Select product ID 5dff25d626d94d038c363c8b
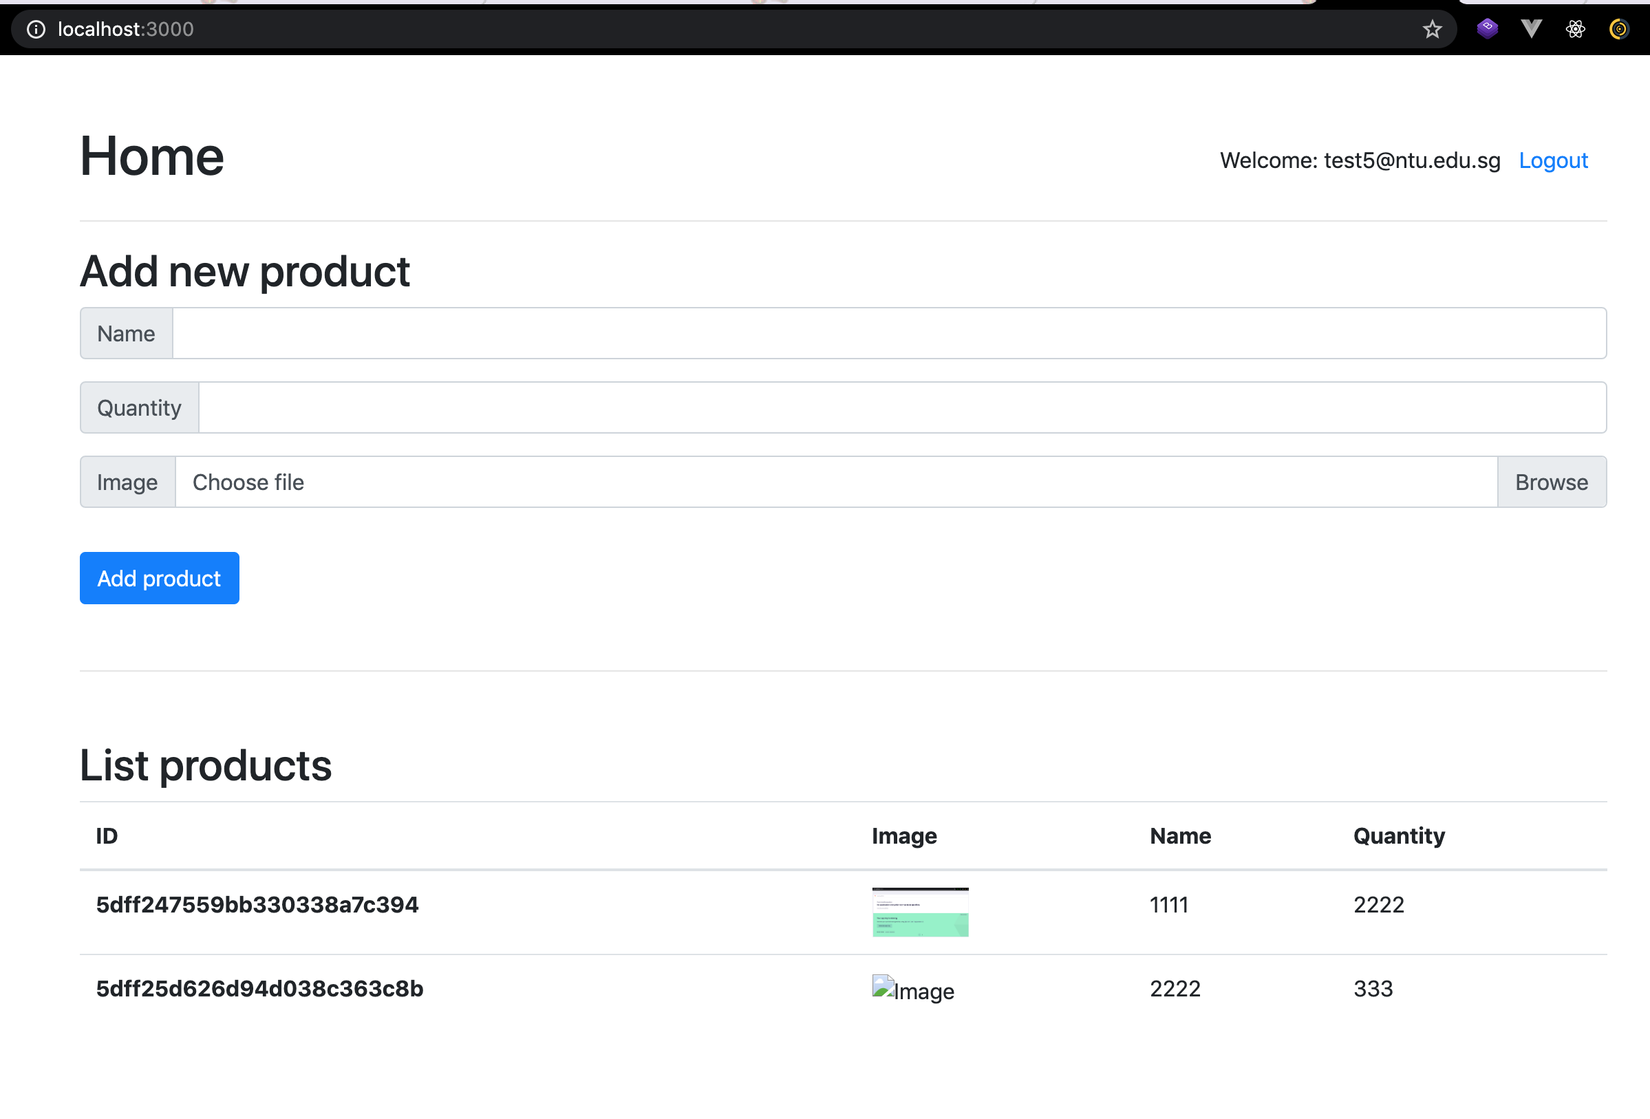The width and height of the screenshot is (1650, 1119). [258, 988]
